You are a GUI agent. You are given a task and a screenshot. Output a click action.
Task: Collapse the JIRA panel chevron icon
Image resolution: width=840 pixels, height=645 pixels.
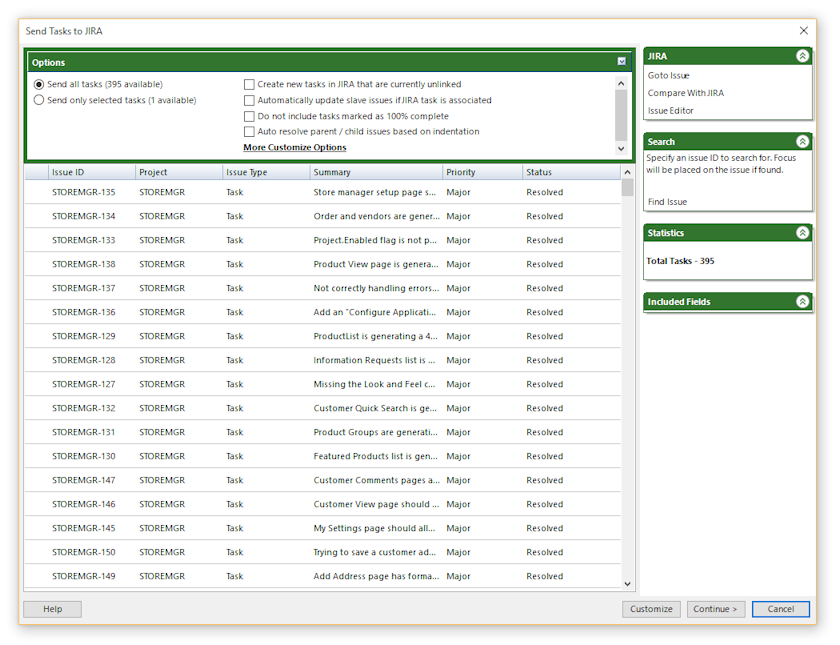(802, 56)
